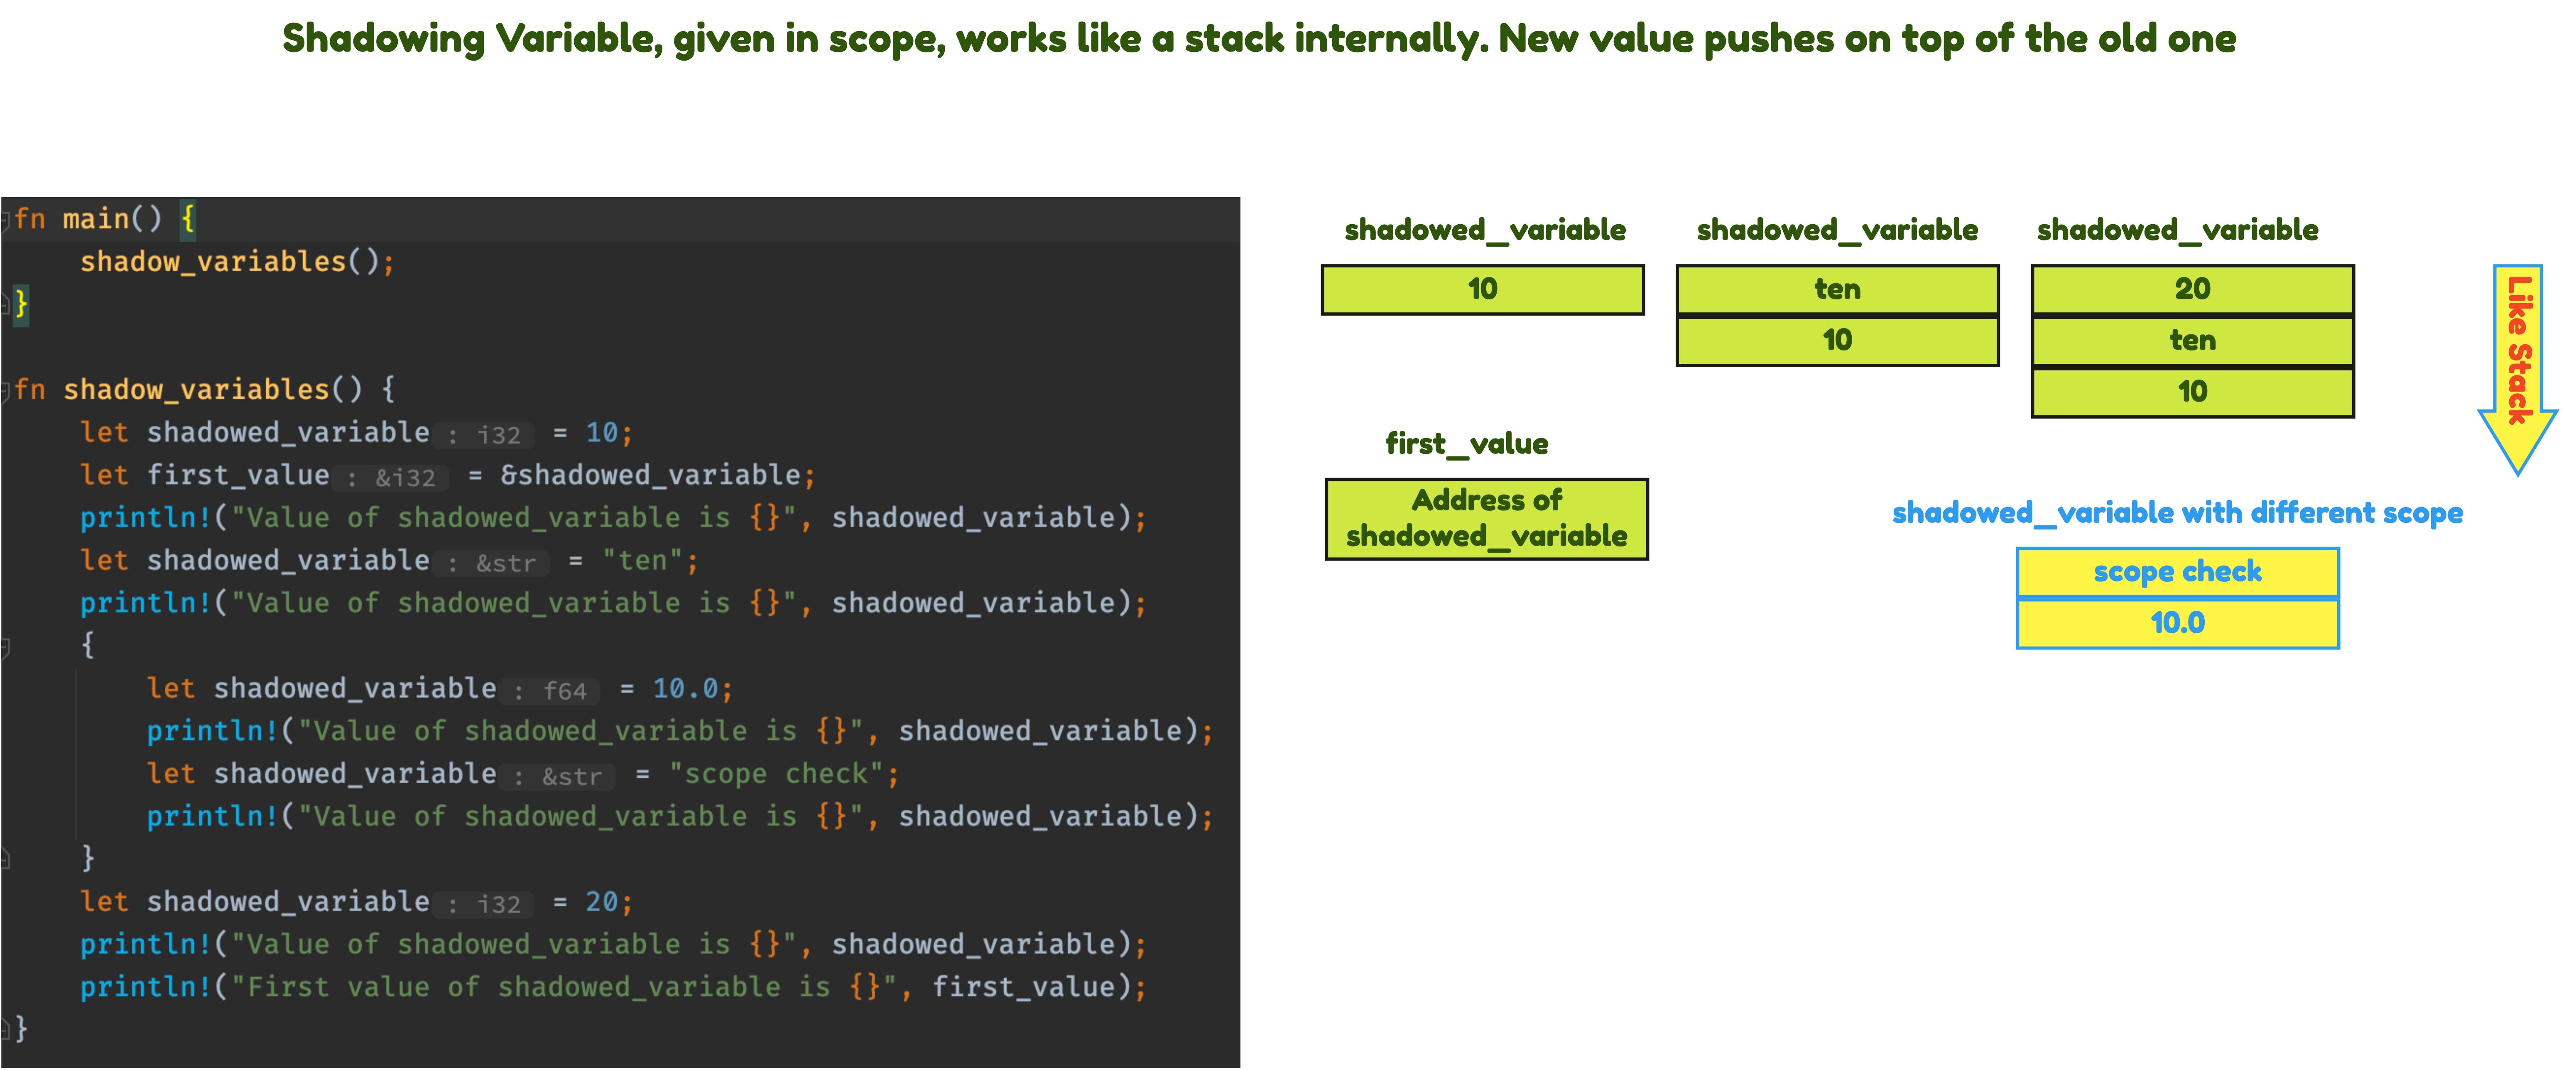This screenshot has width=2576, height=1071.
Task: Click the shadow_variables(); call inside main
Action: pyautogui.click(x=237, y=262)
